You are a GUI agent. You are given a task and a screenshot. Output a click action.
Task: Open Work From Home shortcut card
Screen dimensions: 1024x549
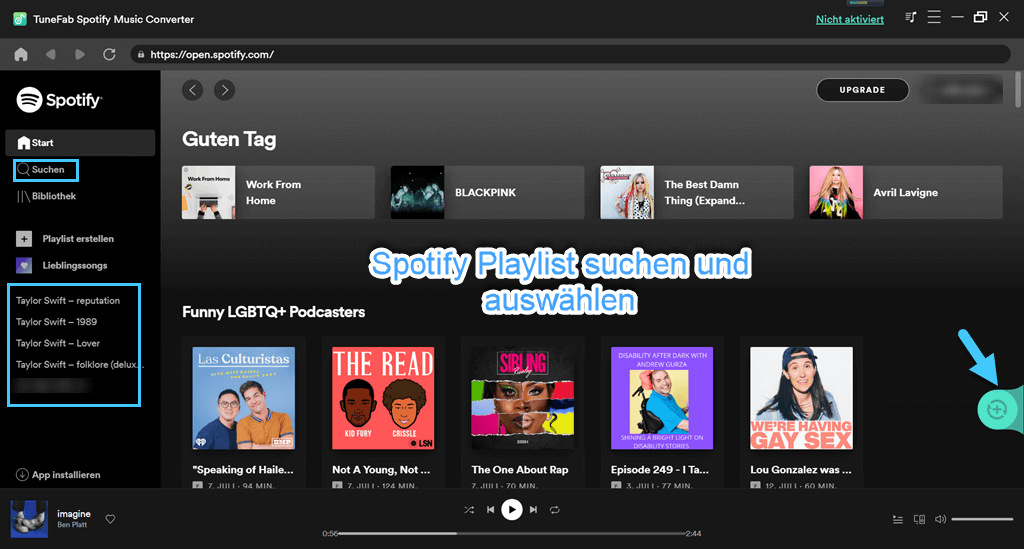point(278,192)
